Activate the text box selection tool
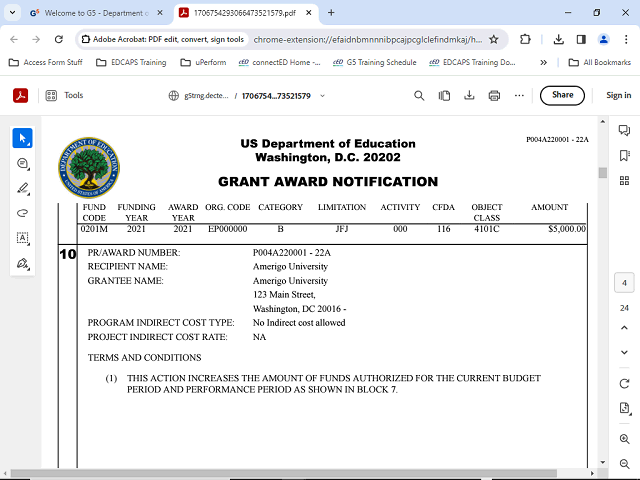This screenshot has height=480, width=640. tap(22, 238)
